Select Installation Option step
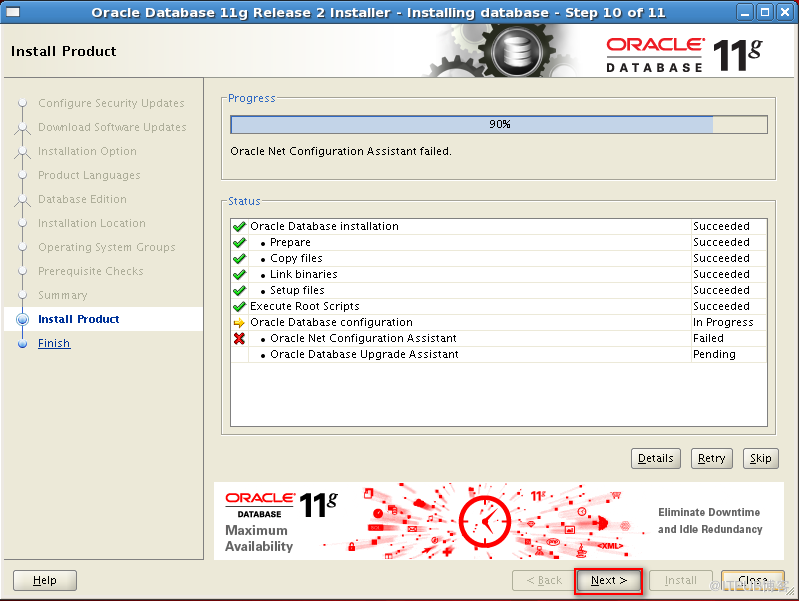The height and width of the screenshot is (601, 799). (x=87, y=151)
